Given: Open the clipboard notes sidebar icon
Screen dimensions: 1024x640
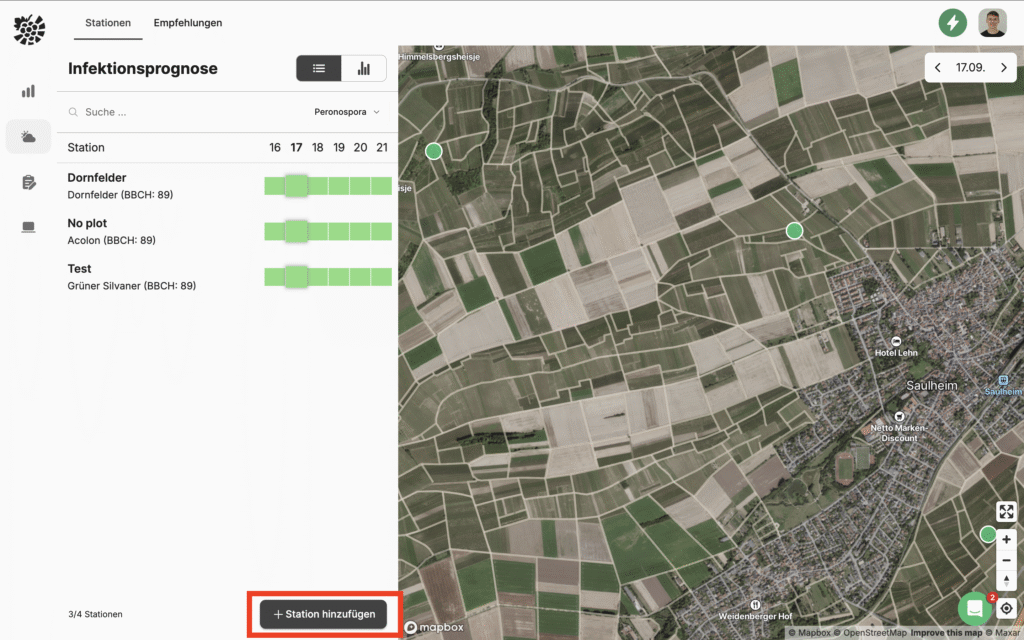Looking at the screenshot, I should (28, 182).
